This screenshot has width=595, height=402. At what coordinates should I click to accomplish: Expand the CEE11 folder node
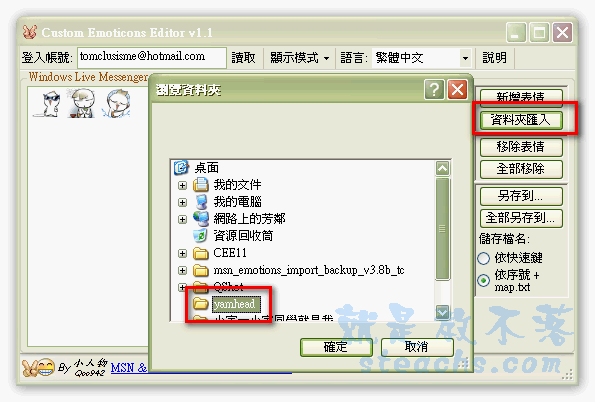[183, 253]
